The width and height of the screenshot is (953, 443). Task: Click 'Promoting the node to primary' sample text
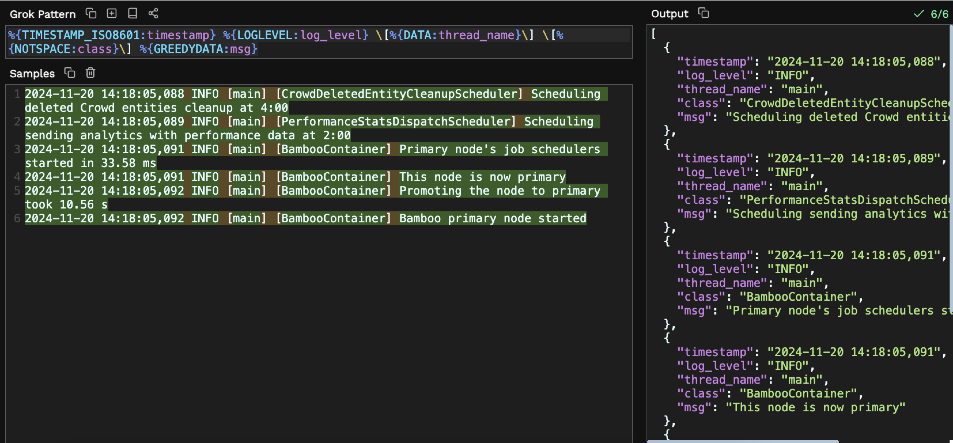coord(500,191)
